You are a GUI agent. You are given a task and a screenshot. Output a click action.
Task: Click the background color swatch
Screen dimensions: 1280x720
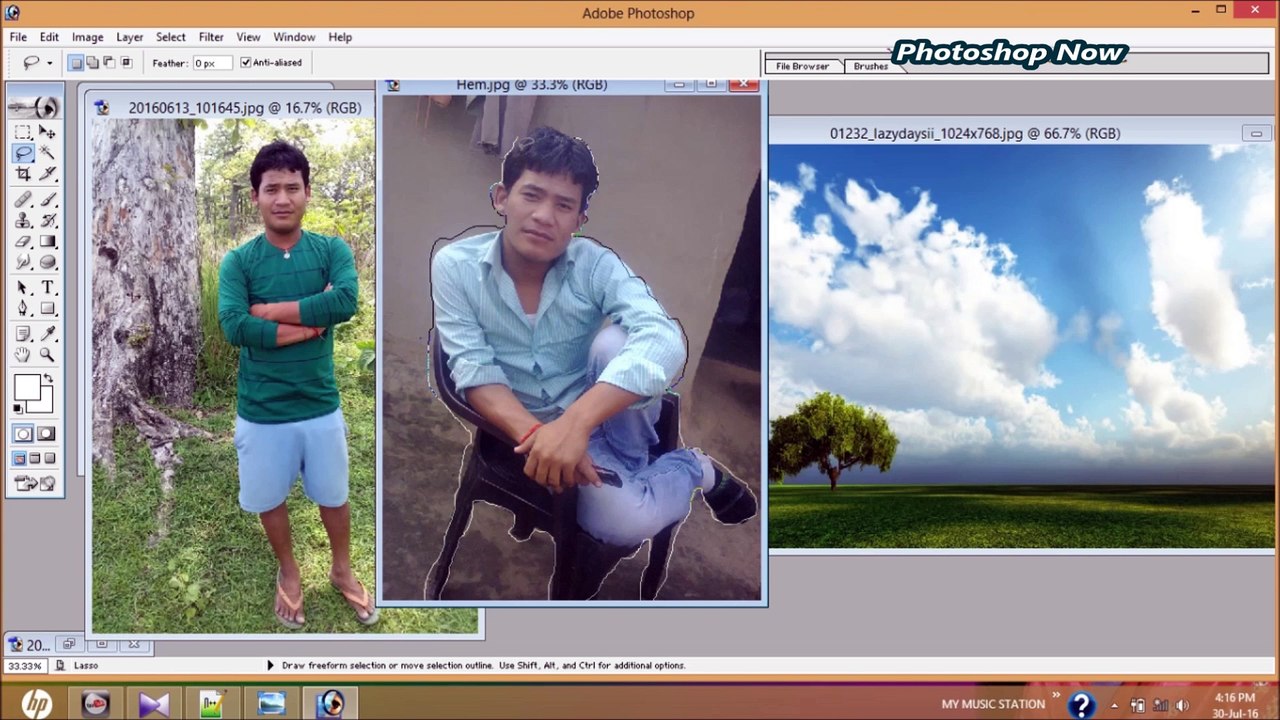(x=45, y=404)
